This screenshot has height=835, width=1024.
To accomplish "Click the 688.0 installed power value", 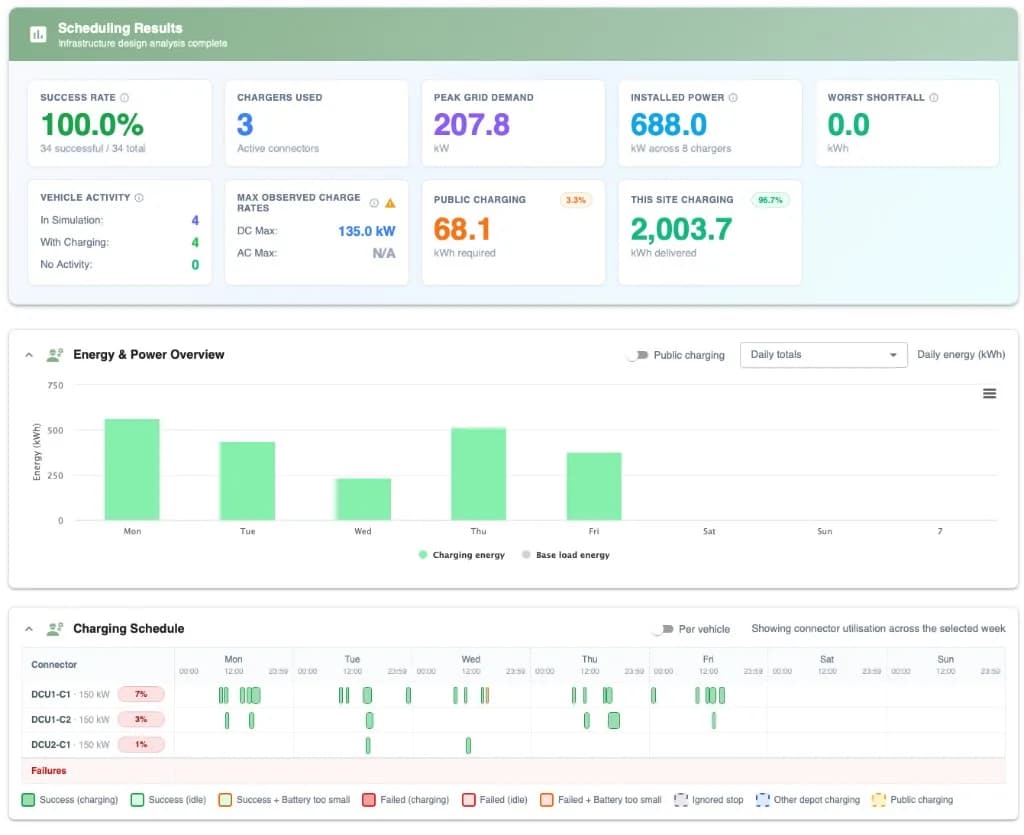I will tap(669, 125).
